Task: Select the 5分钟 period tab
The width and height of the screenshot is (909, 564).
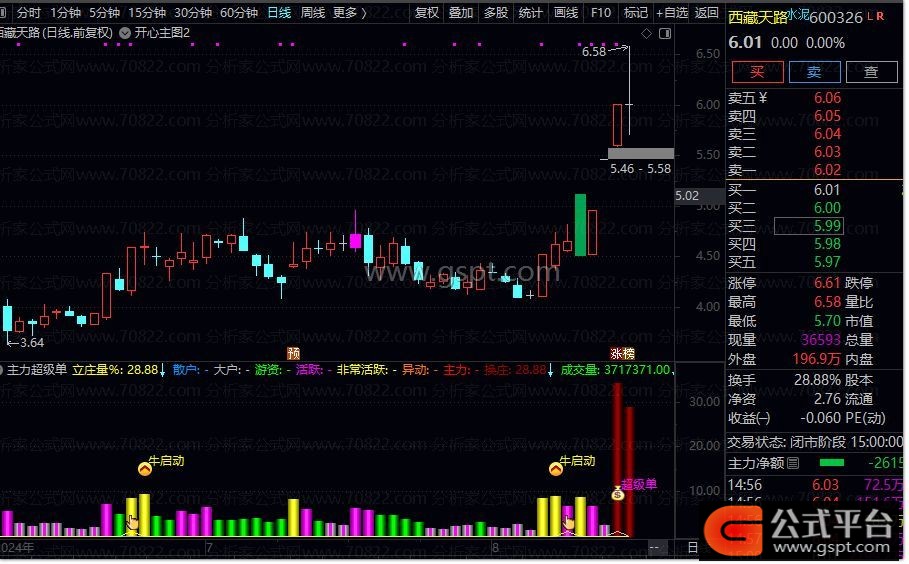Action: pos(104,12)
